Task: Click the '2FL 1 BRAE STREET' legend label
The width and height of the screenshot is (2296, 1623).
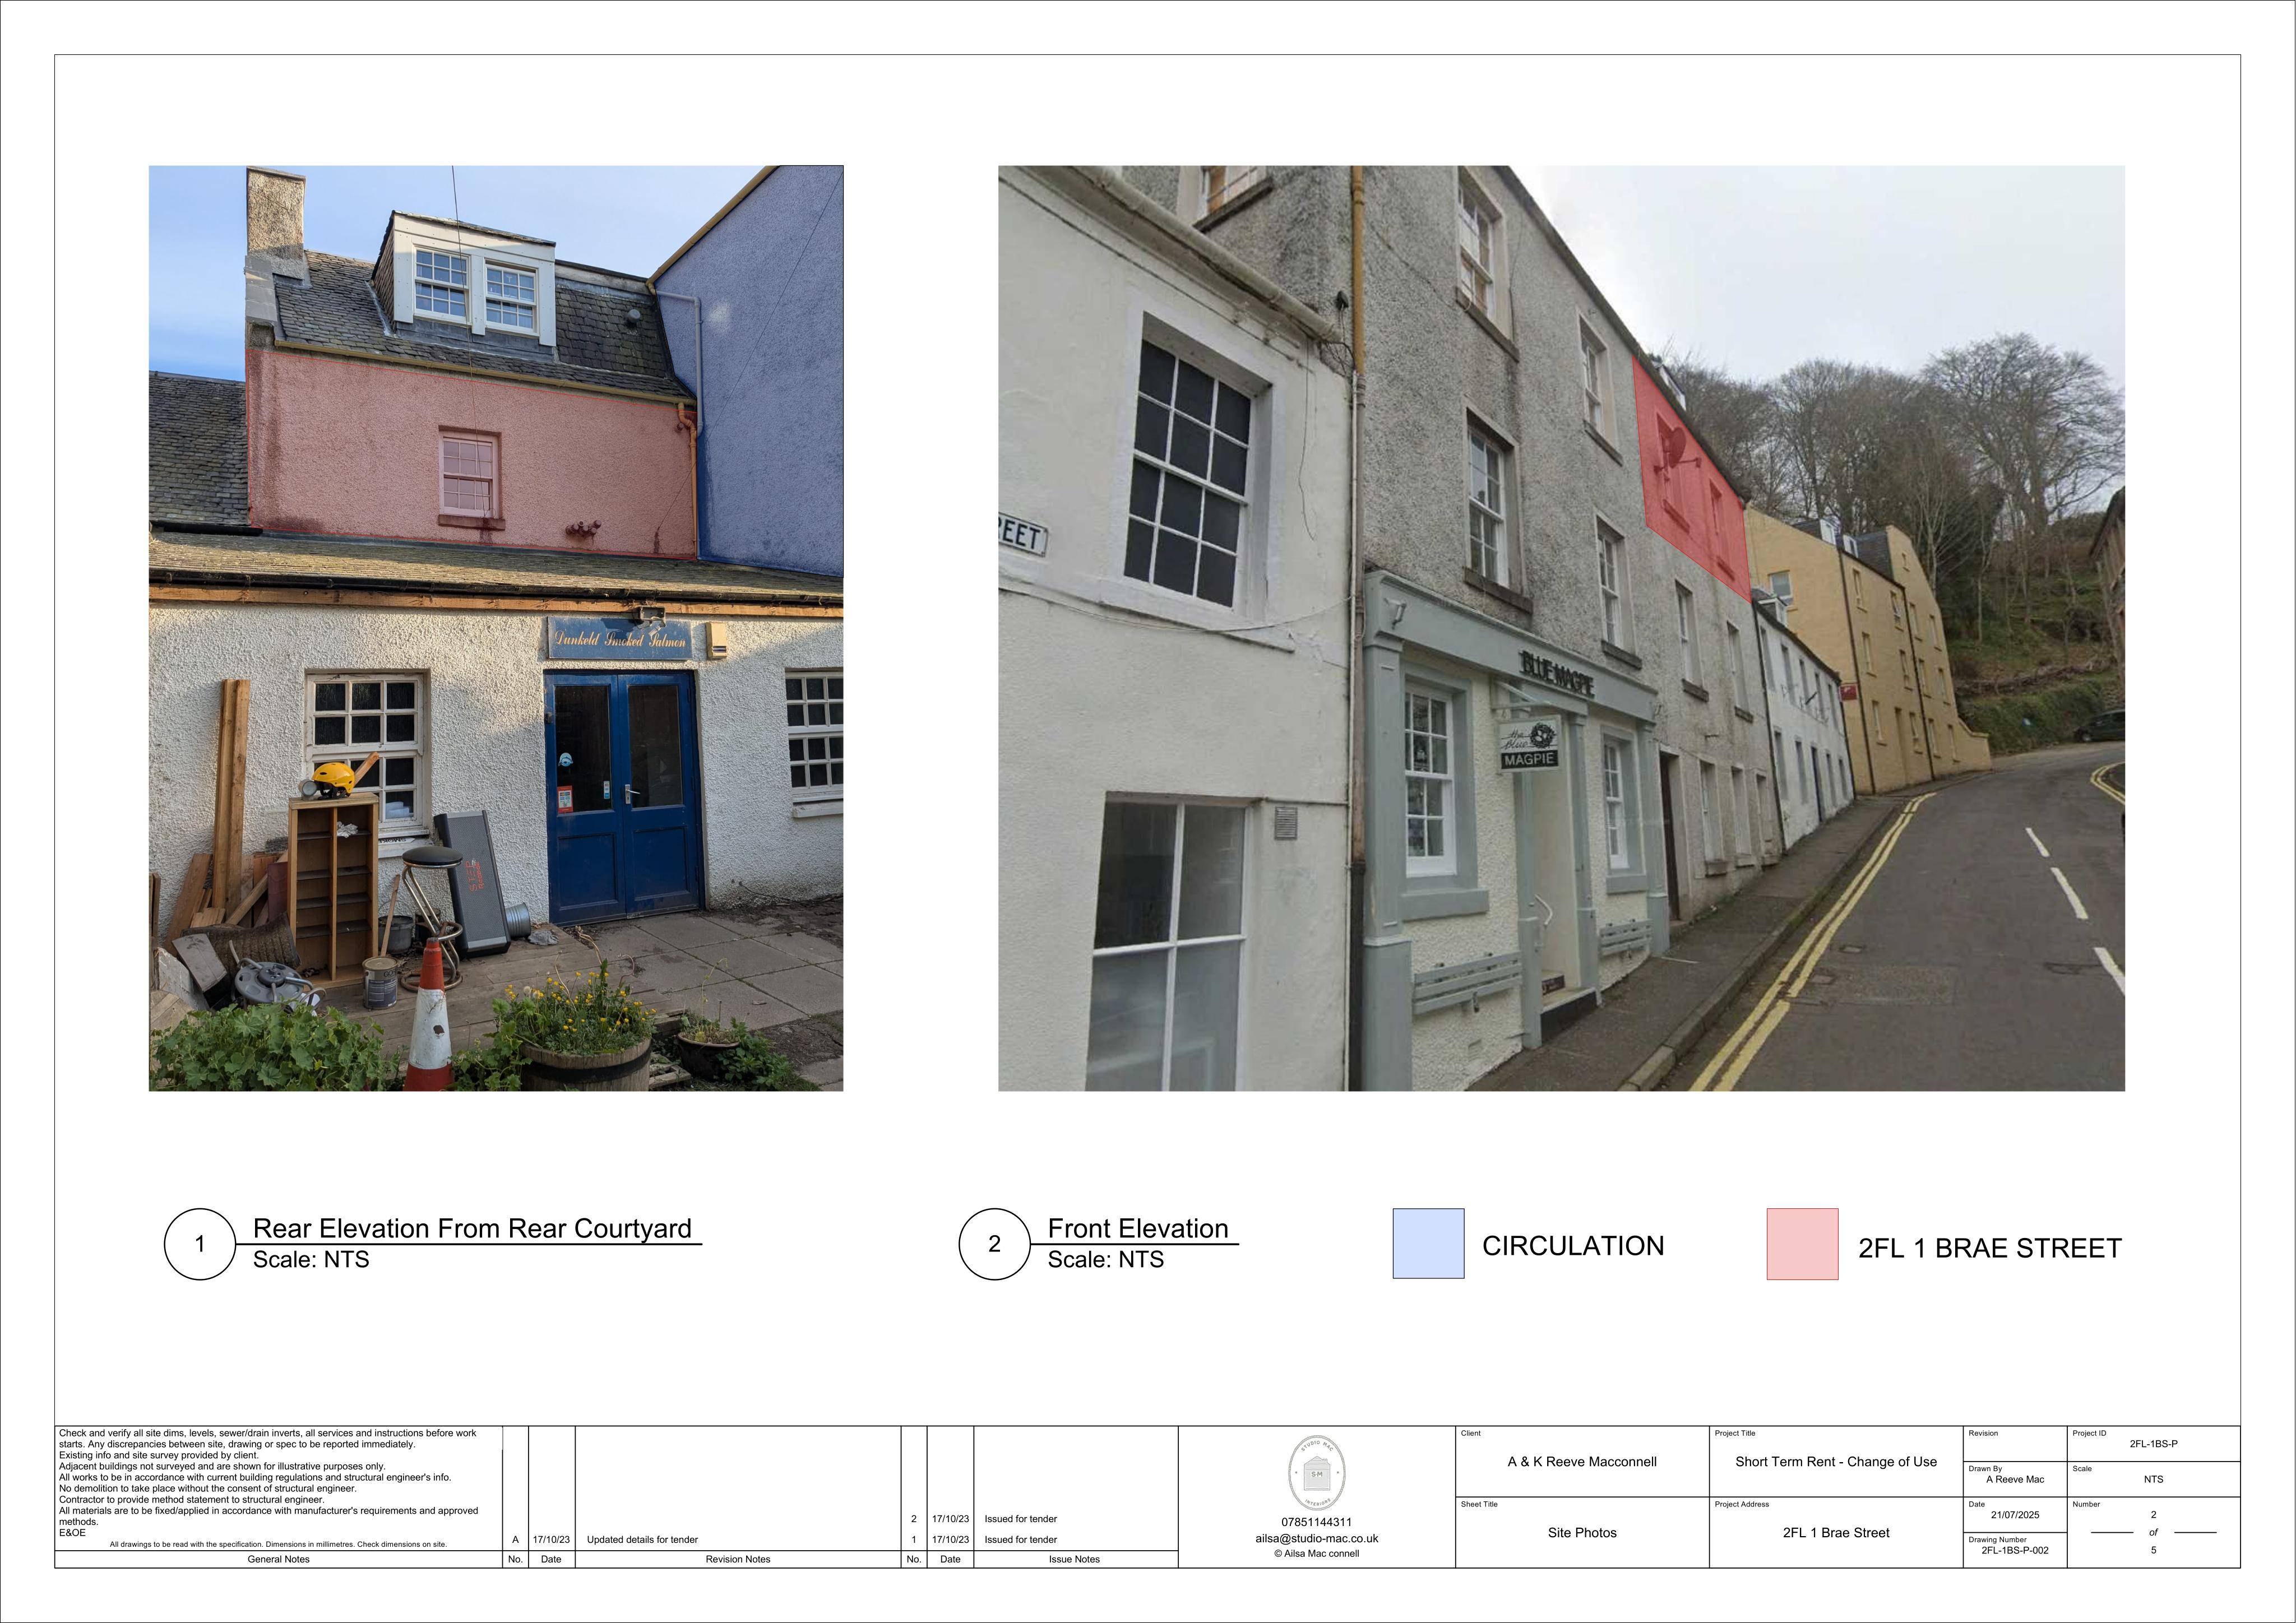Action: coord(1990,1248)
